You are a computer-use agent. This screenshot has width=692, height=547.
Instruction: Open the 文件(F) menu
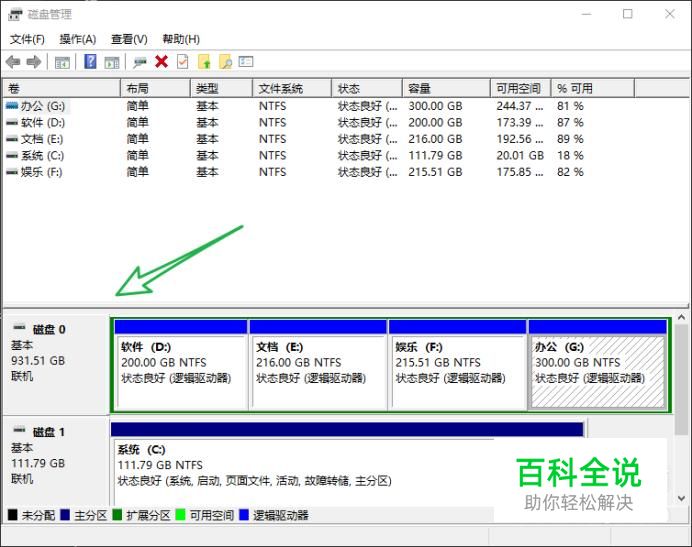[x=27, y=39]
